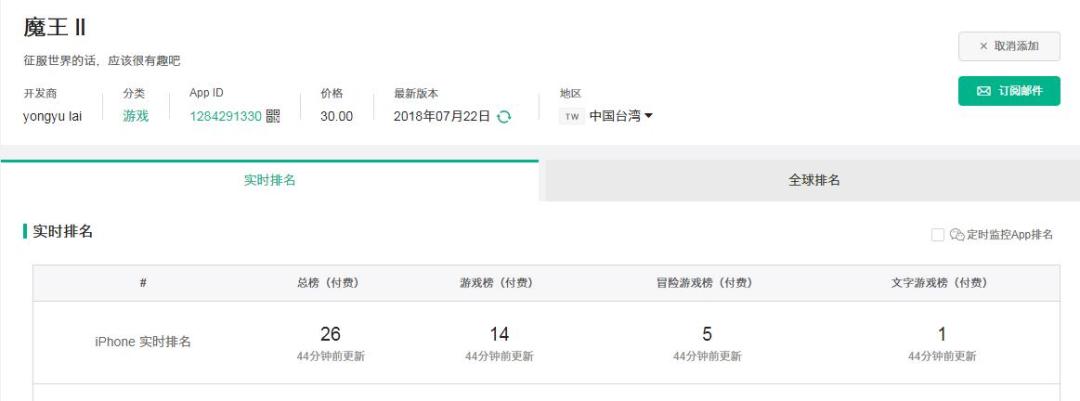Click the 总榜 rank value 26

(330, 334)
